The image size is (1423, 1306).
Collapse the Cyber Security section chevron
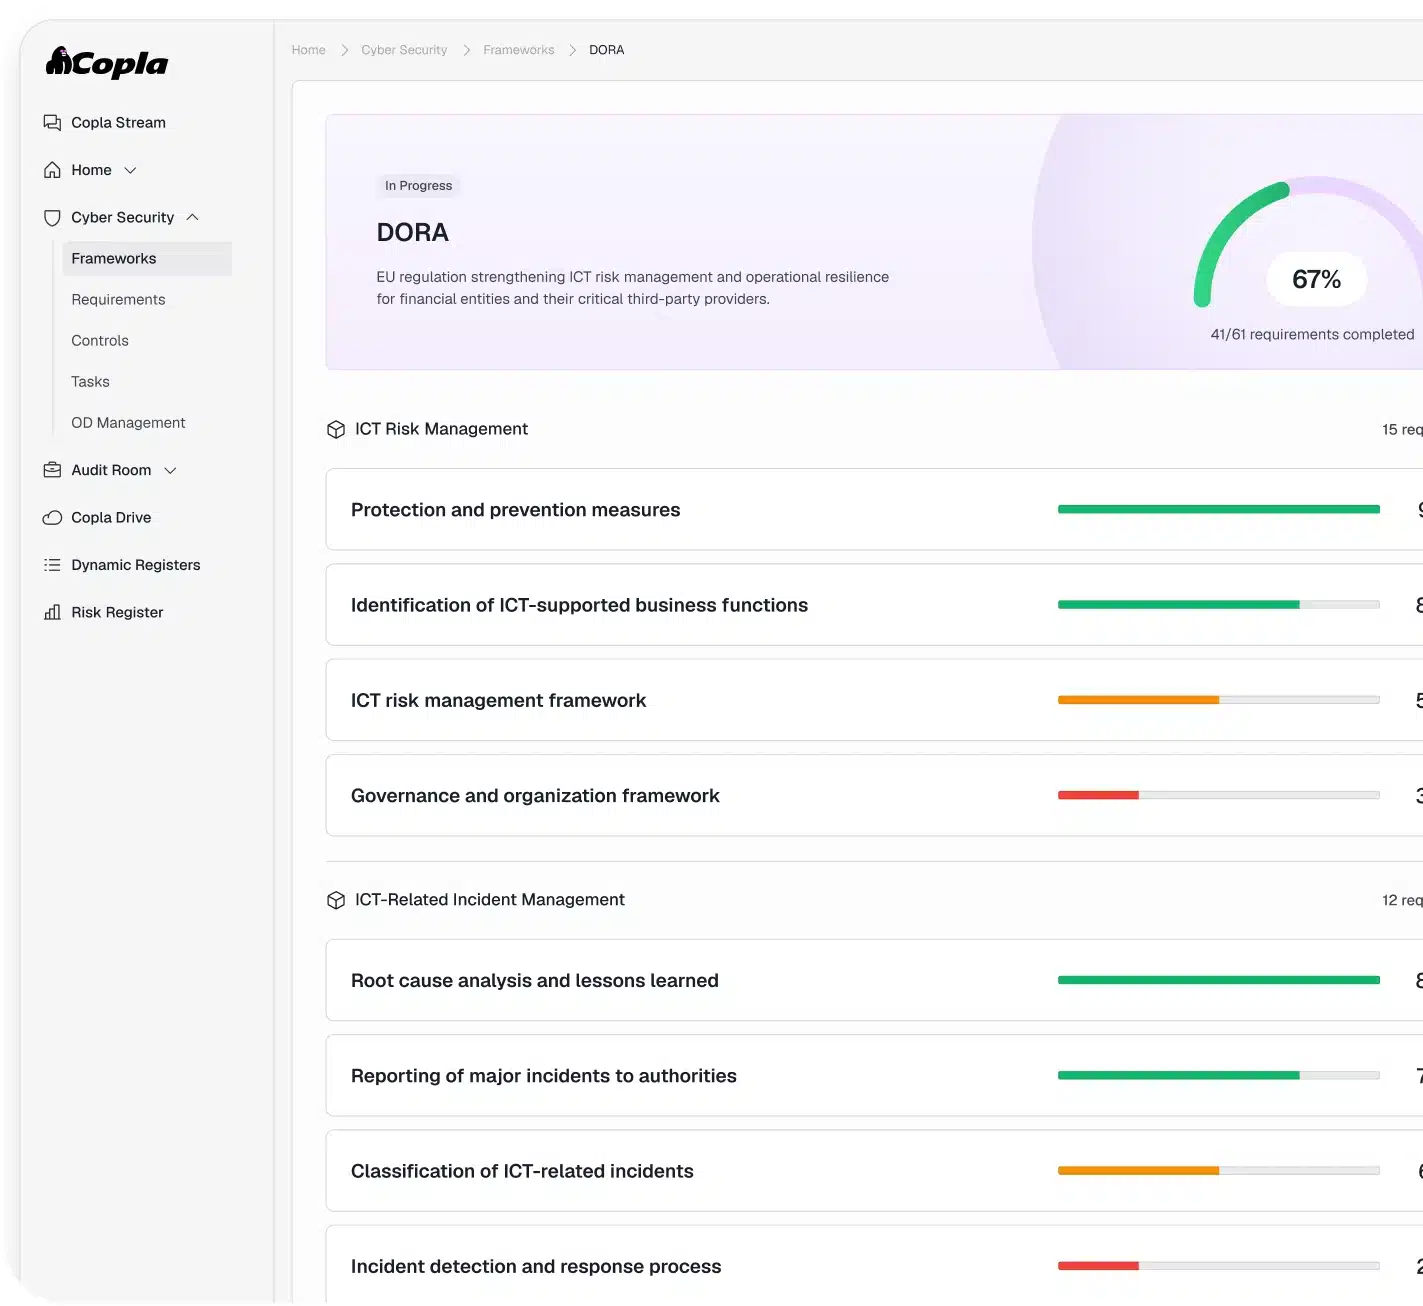(192, 217)
